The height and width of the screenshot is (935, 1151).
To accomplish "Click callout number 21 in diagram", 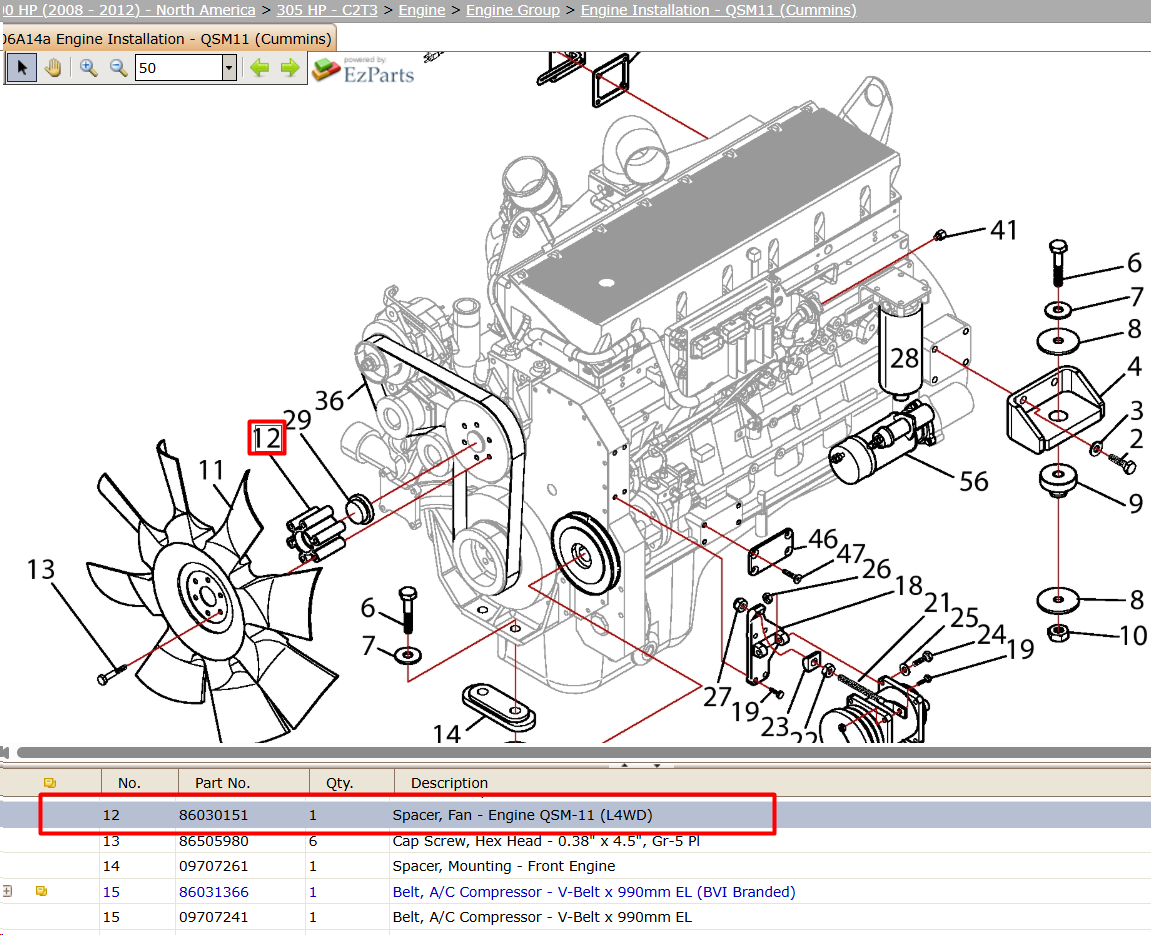I will (937, 603).
